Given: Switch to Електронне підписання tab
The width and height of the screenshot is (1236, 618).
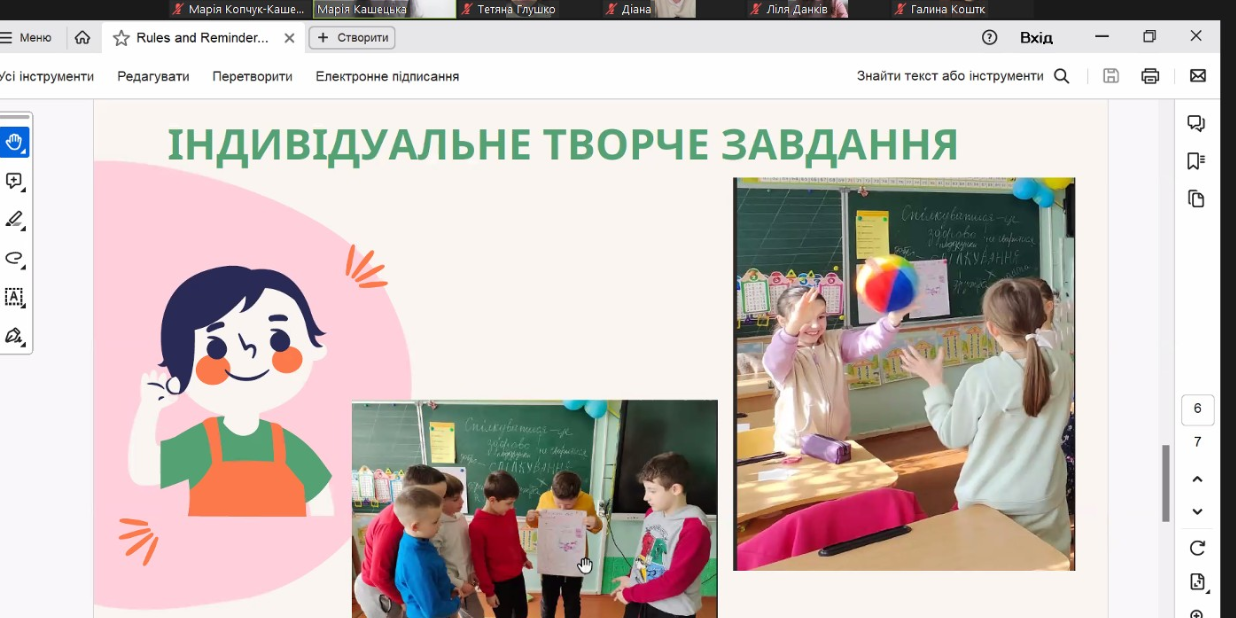Looking at the screenshot, I should click(387, 76).
